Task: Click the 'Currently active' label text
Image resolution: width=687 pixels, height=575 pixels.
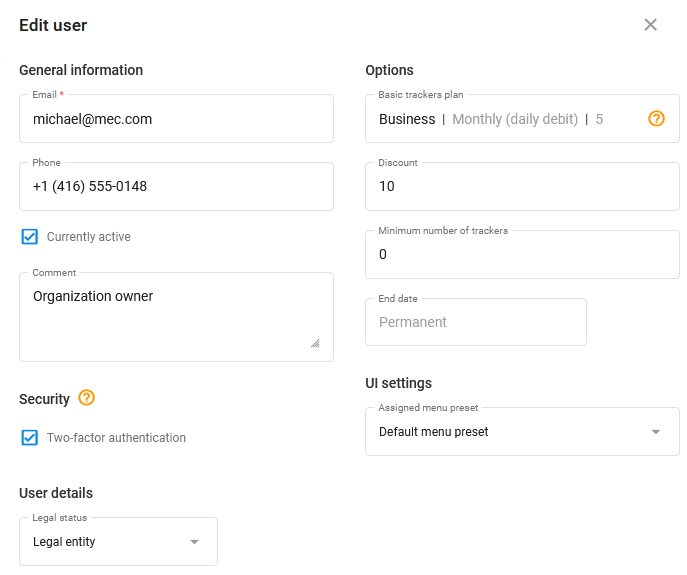Action: coord(89,237)
